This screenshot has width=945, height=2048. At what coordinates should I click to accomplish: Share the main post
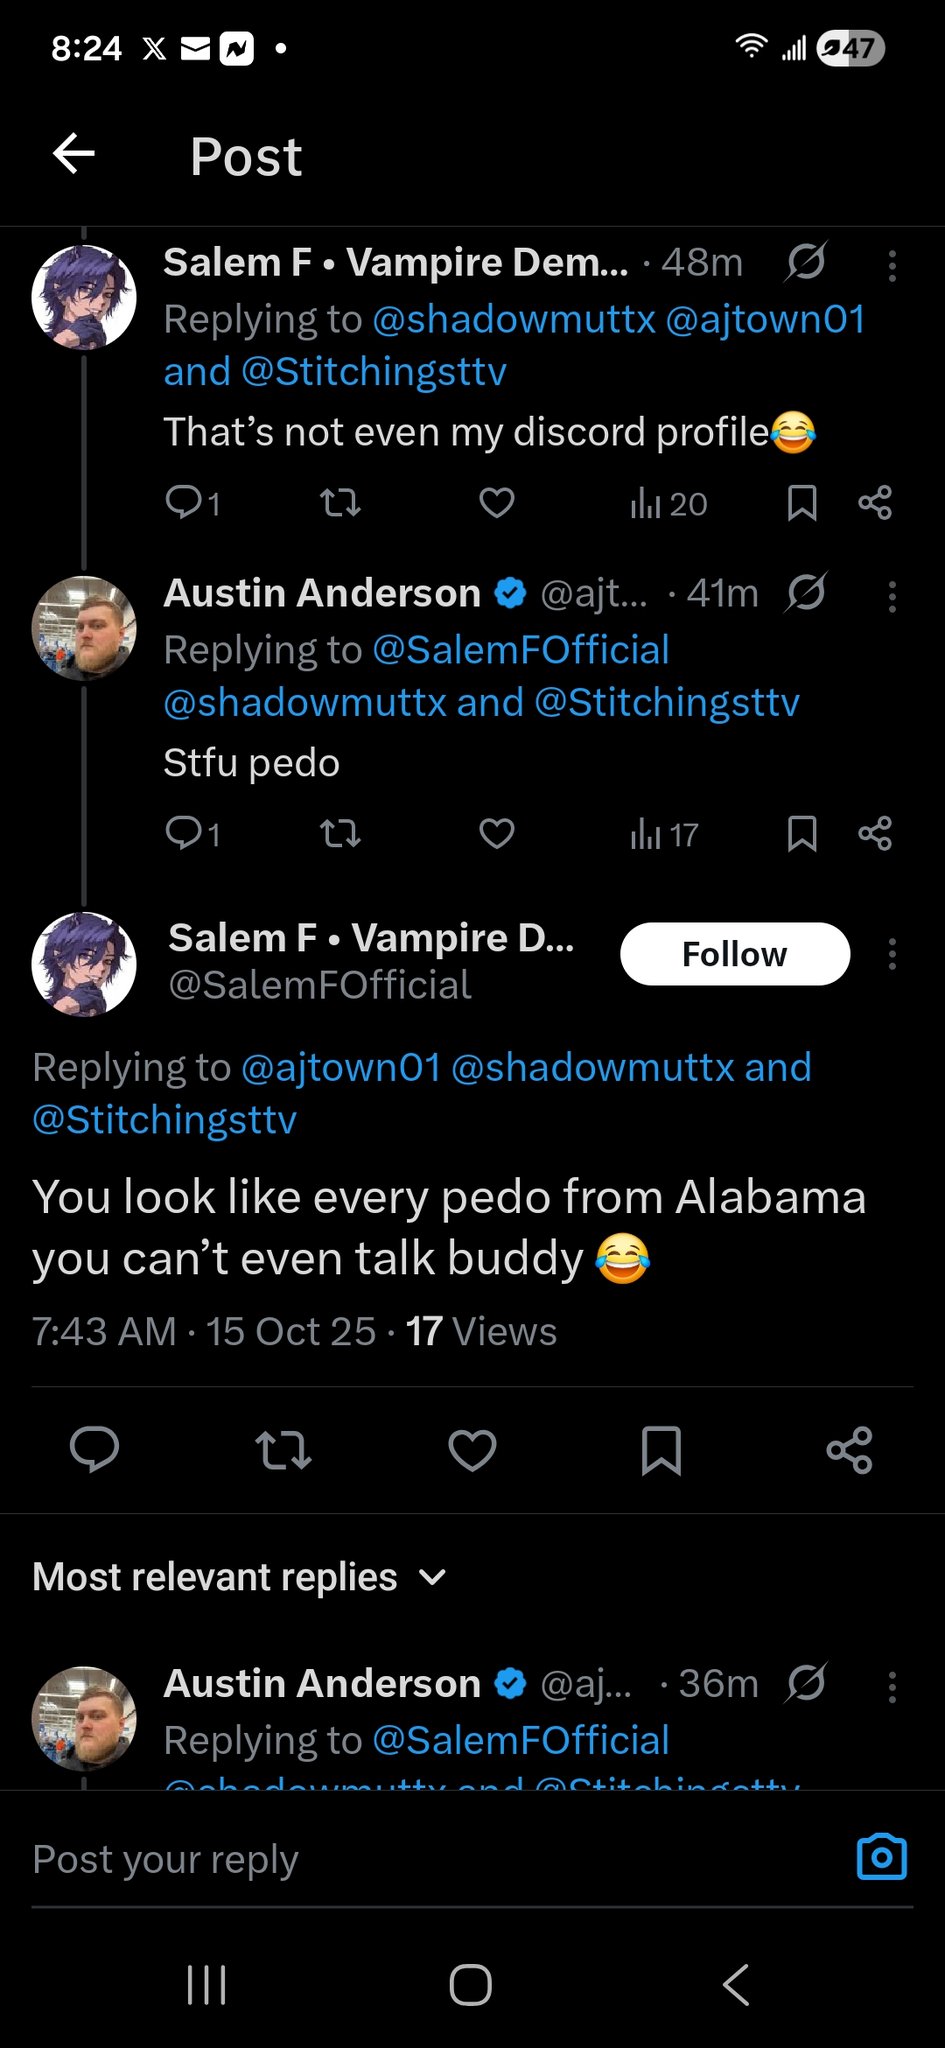tap(849, 1450)
